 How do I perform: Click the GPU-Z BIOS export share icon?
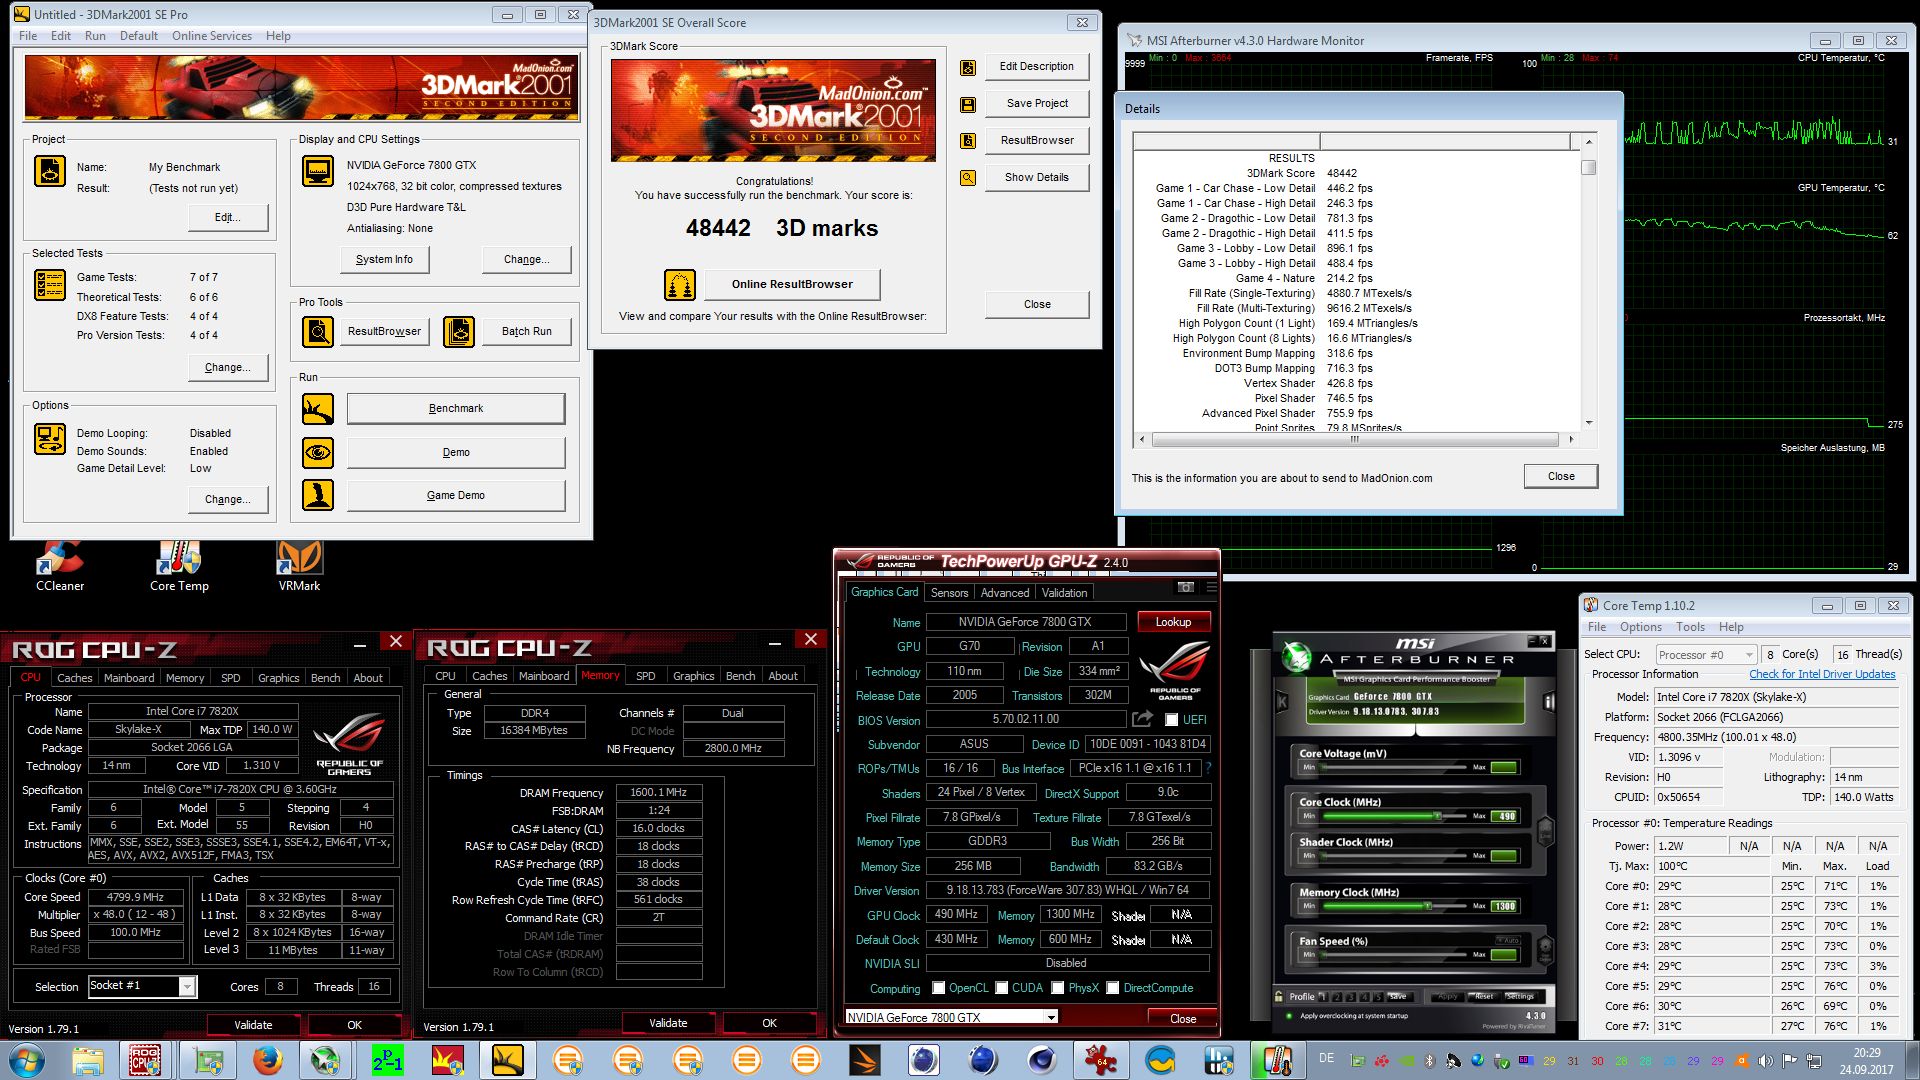pyautogui.click(x=1142, y=719)
